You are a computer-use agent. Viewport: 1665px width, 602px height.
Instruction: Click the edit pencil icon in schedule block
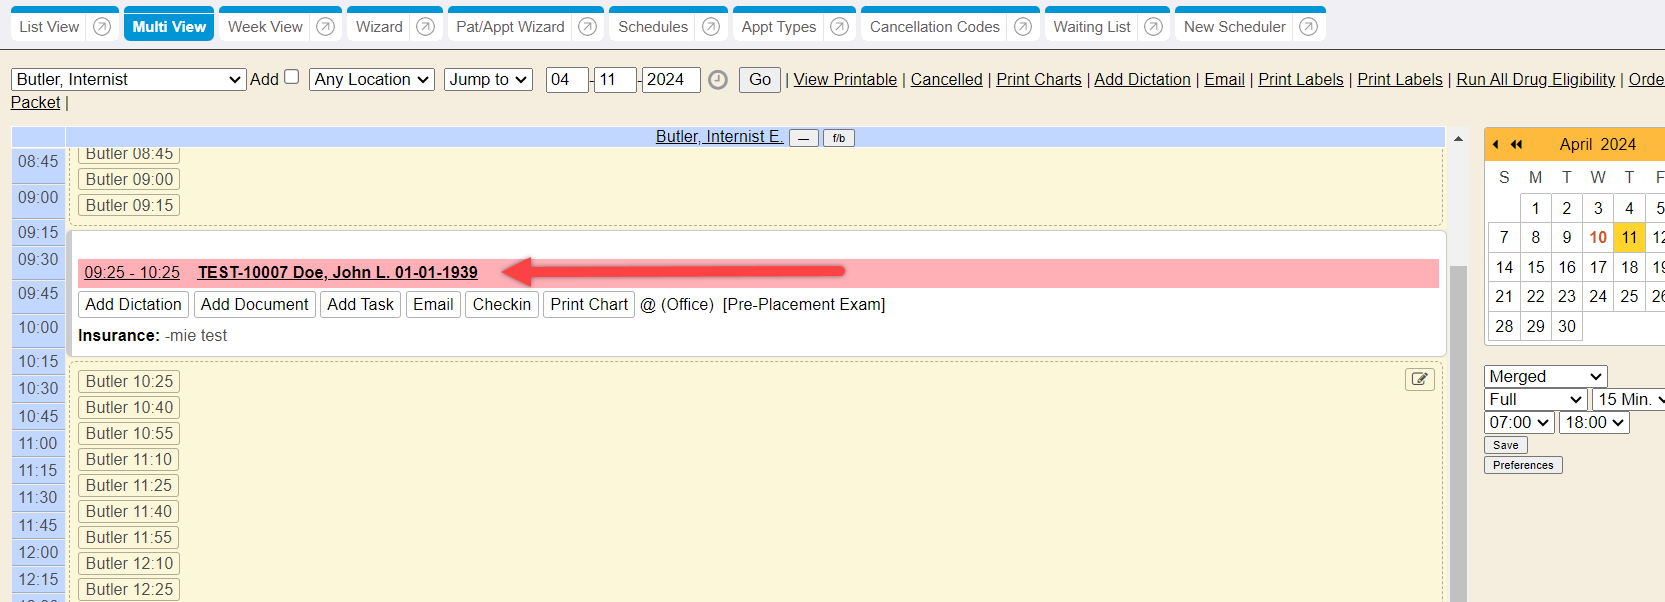pos(1419,379)
